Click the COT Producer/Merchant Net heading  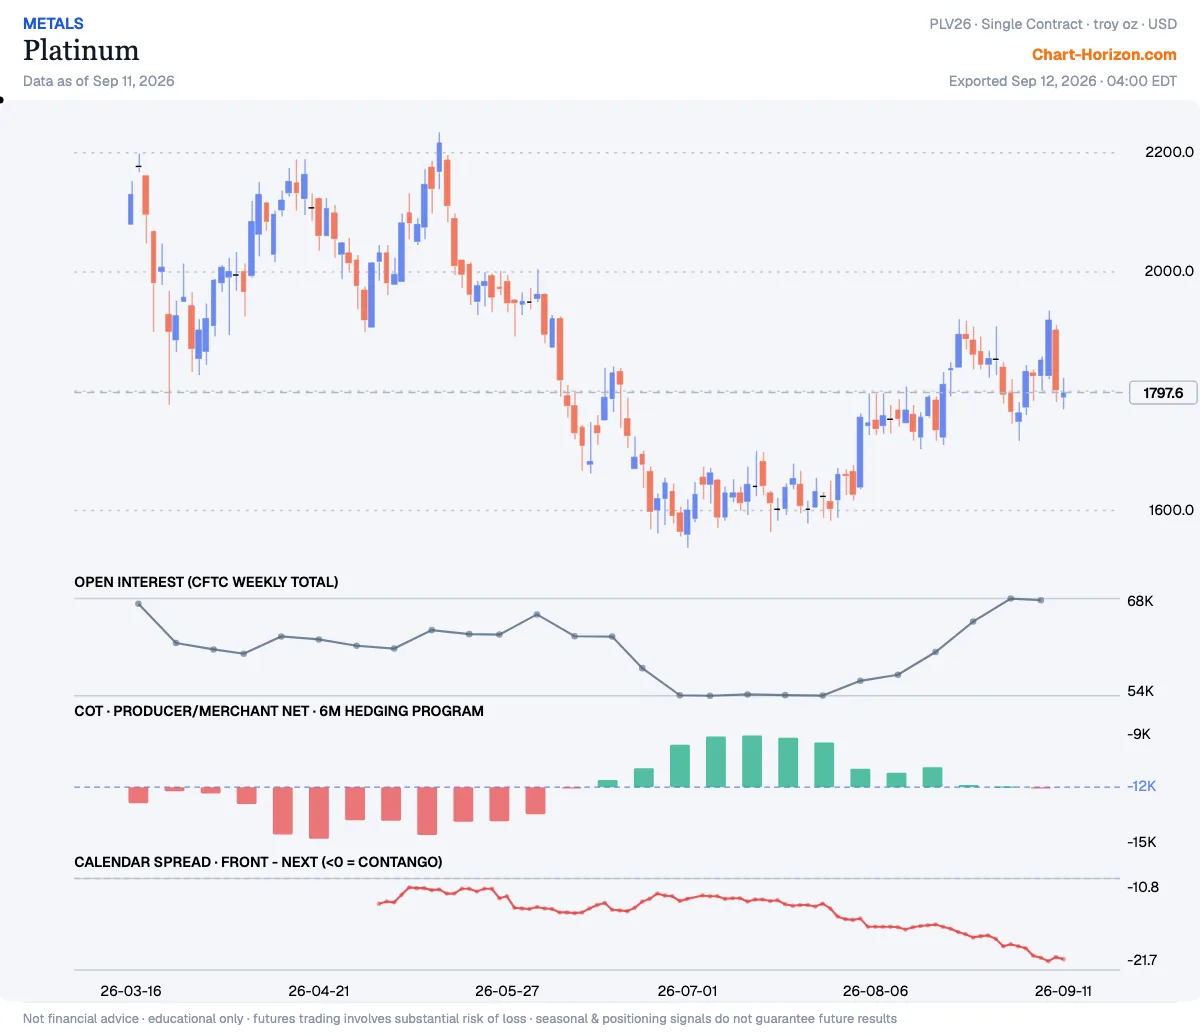point(279,711)
